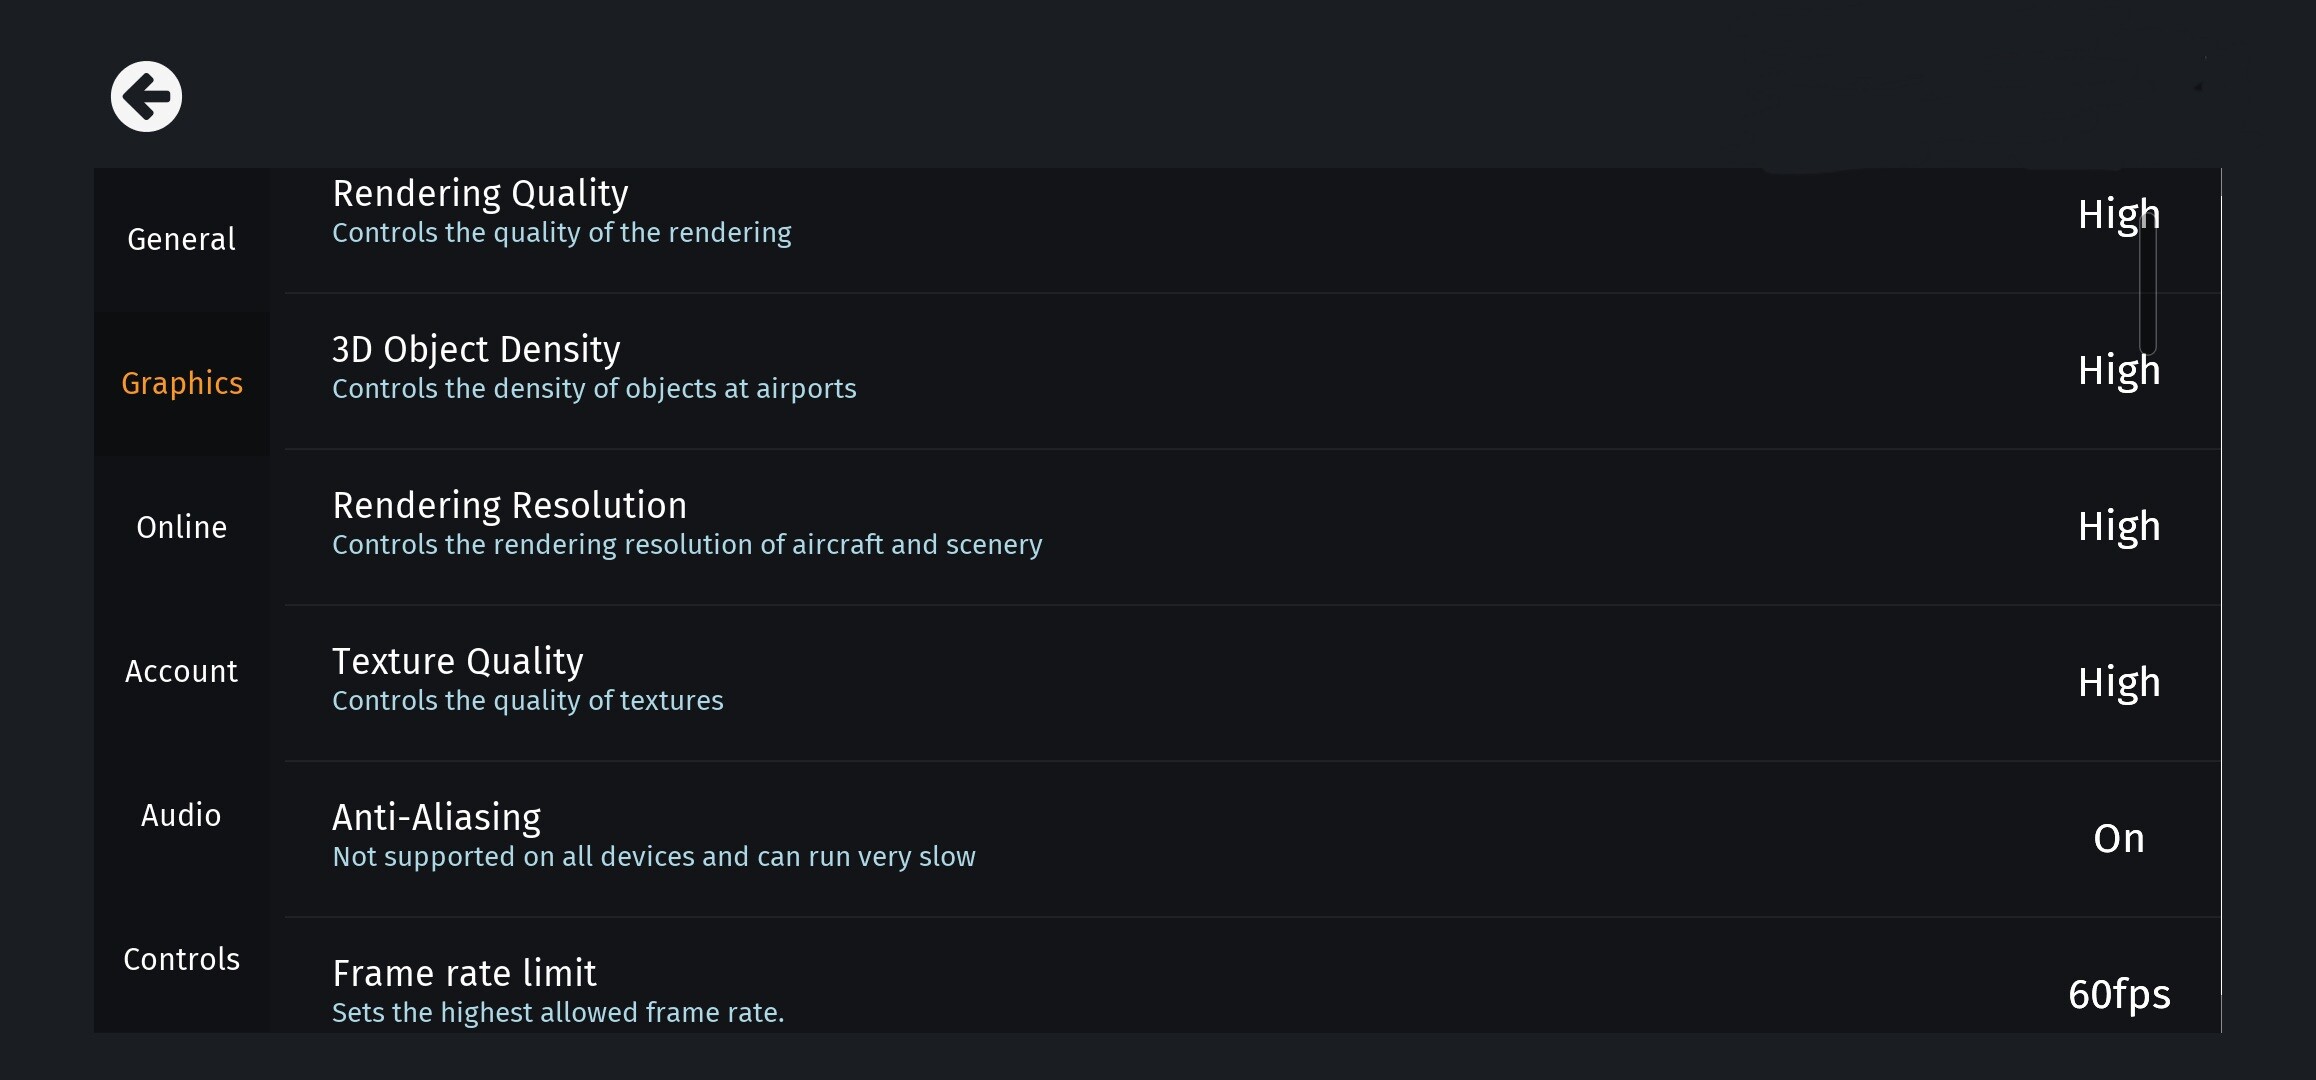
Task: Change the Rendering Quality High value
Action: (2118, 215)
